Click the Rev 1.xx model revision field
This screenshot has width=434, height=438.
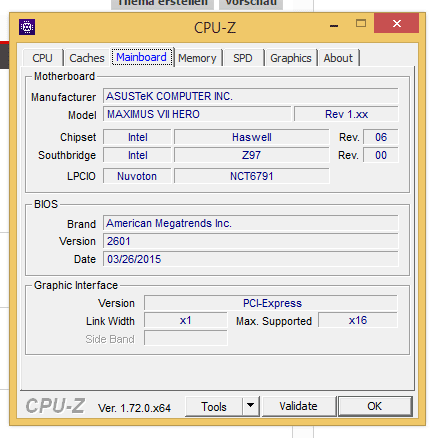tap(346, 114)
